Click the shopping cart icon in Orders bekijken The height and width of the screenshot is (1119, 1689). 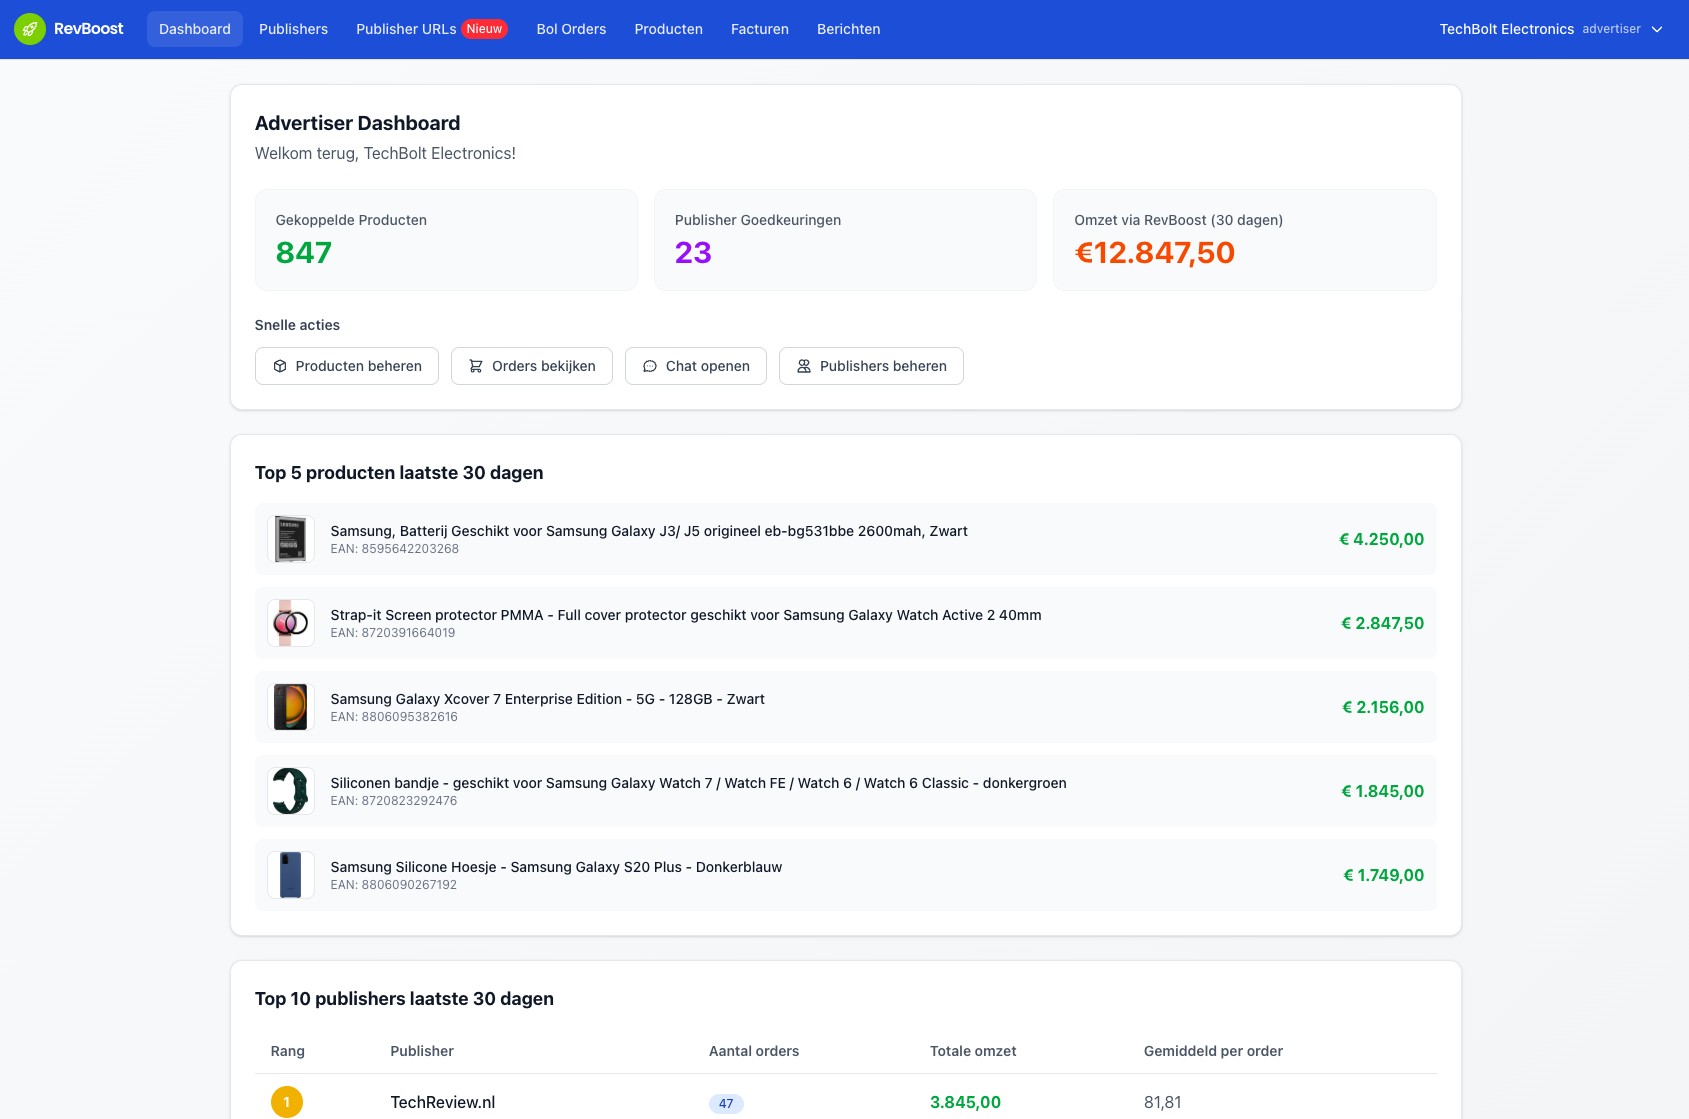[x=476, y=366]
